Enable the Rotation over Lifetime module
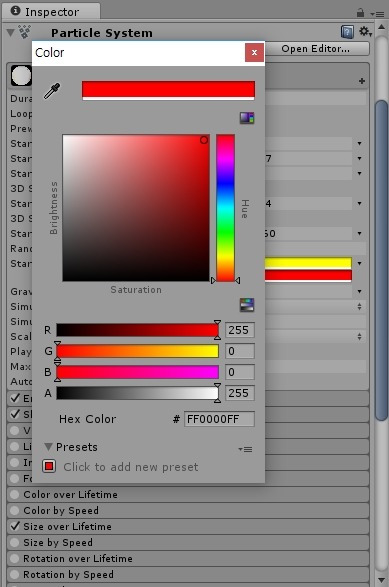Screen dimensions: 389x587 click(x=15, y=558)
